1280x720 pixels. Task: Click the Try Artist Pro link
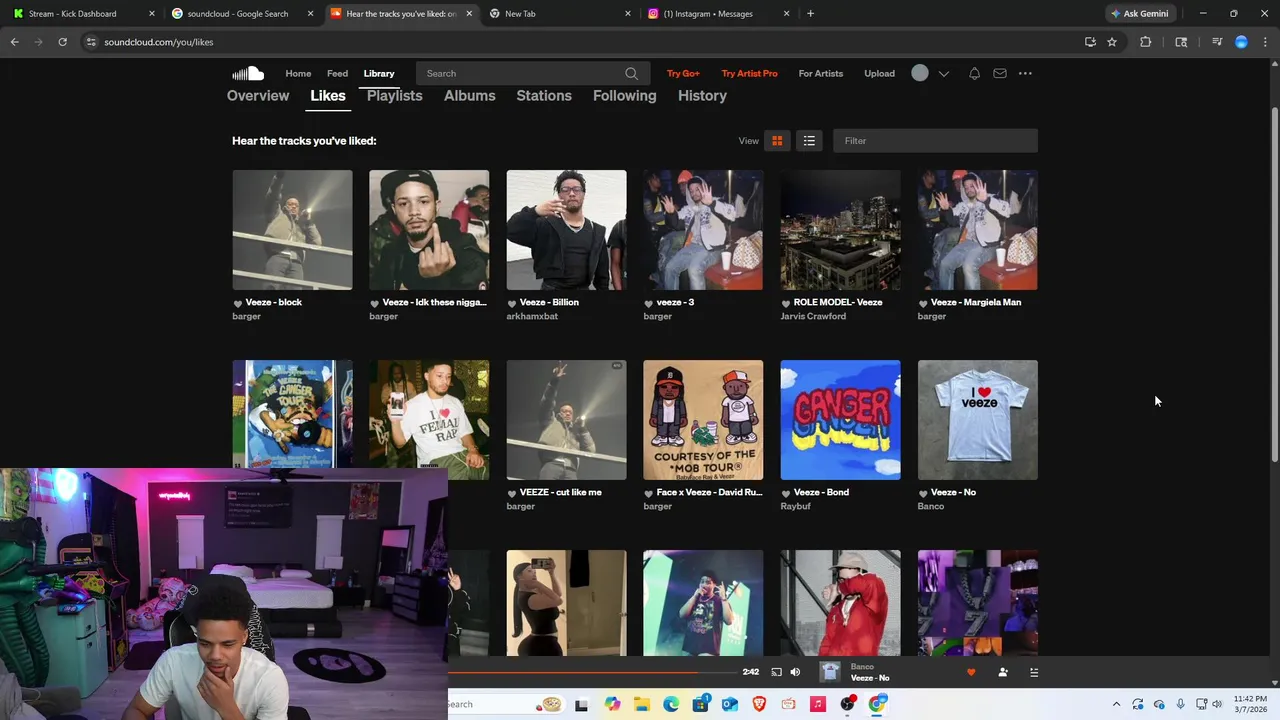click(x=750, y=73)
